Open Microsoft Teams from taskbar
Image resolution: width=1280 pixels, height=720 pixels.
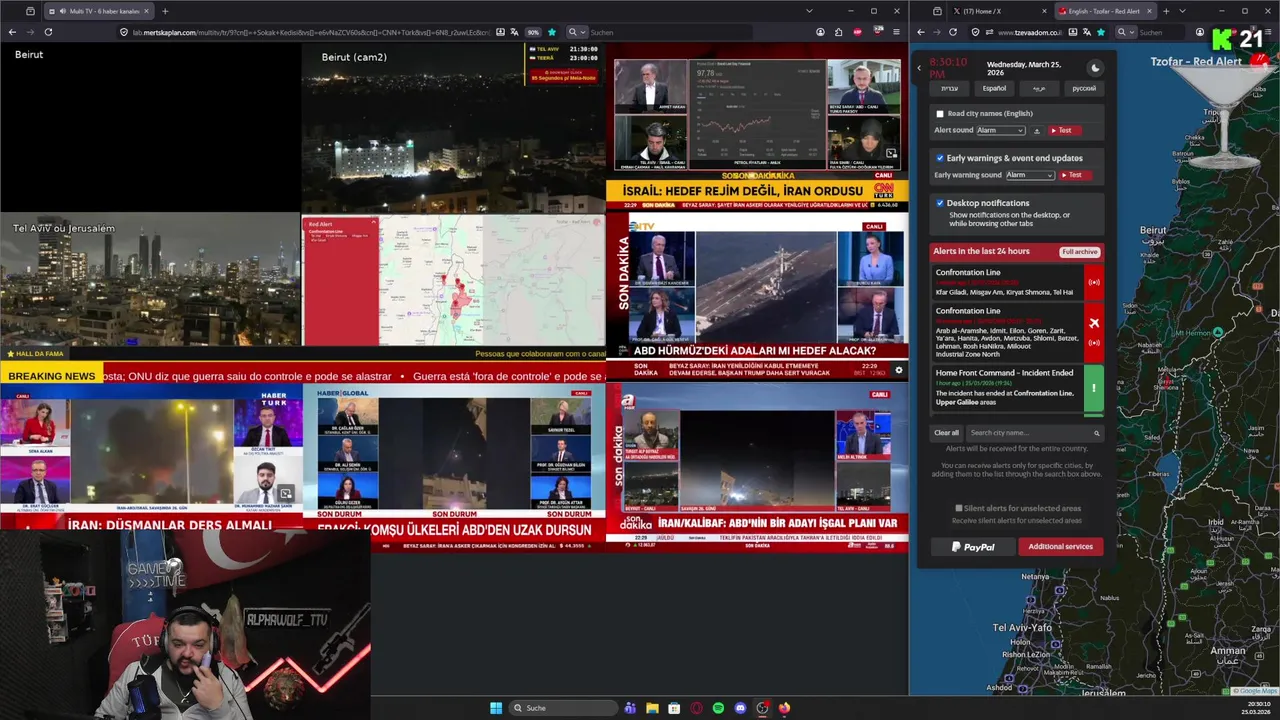[630, 708]
